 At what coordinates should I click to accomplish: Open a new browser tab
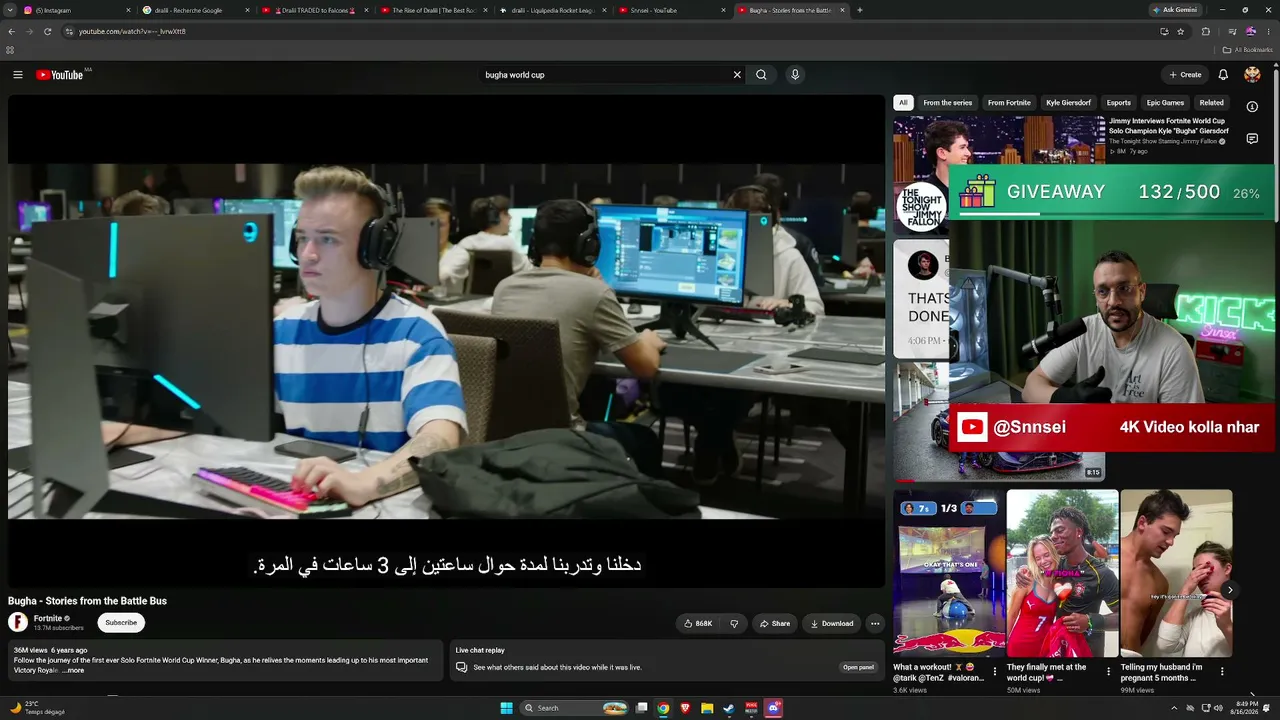tap(860, 10)
